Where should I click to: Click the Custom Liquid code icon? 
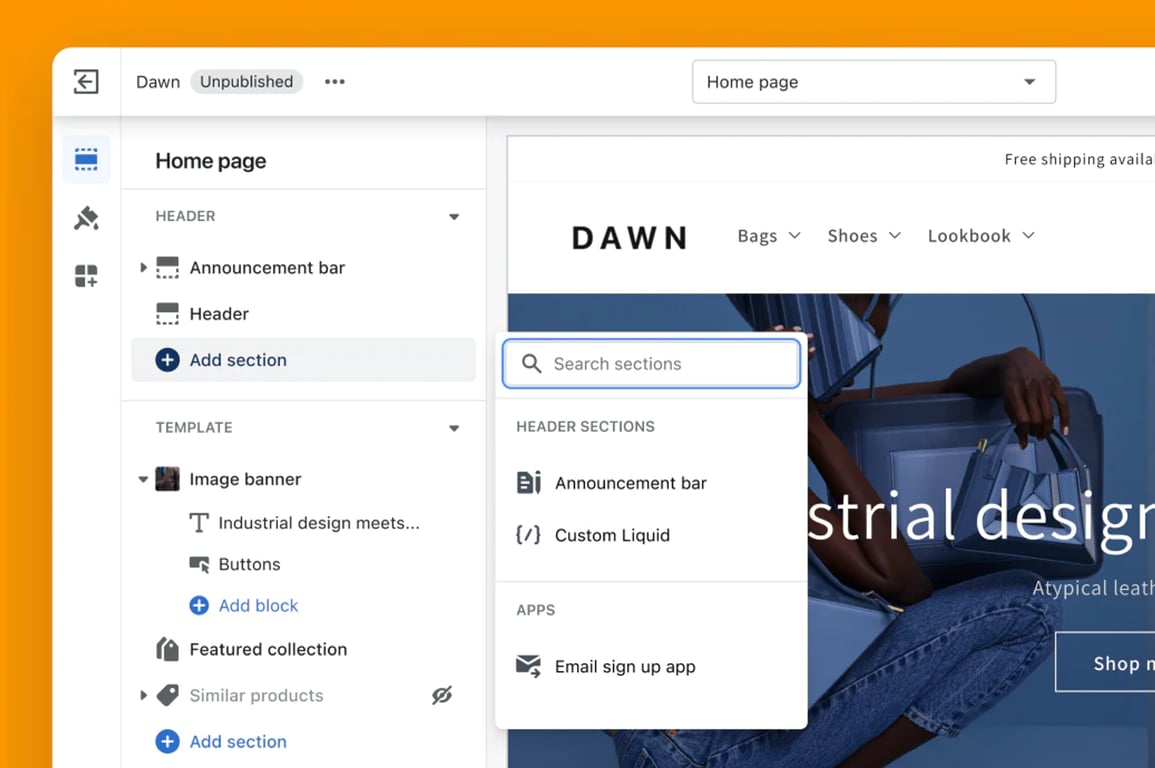(528, 535)
